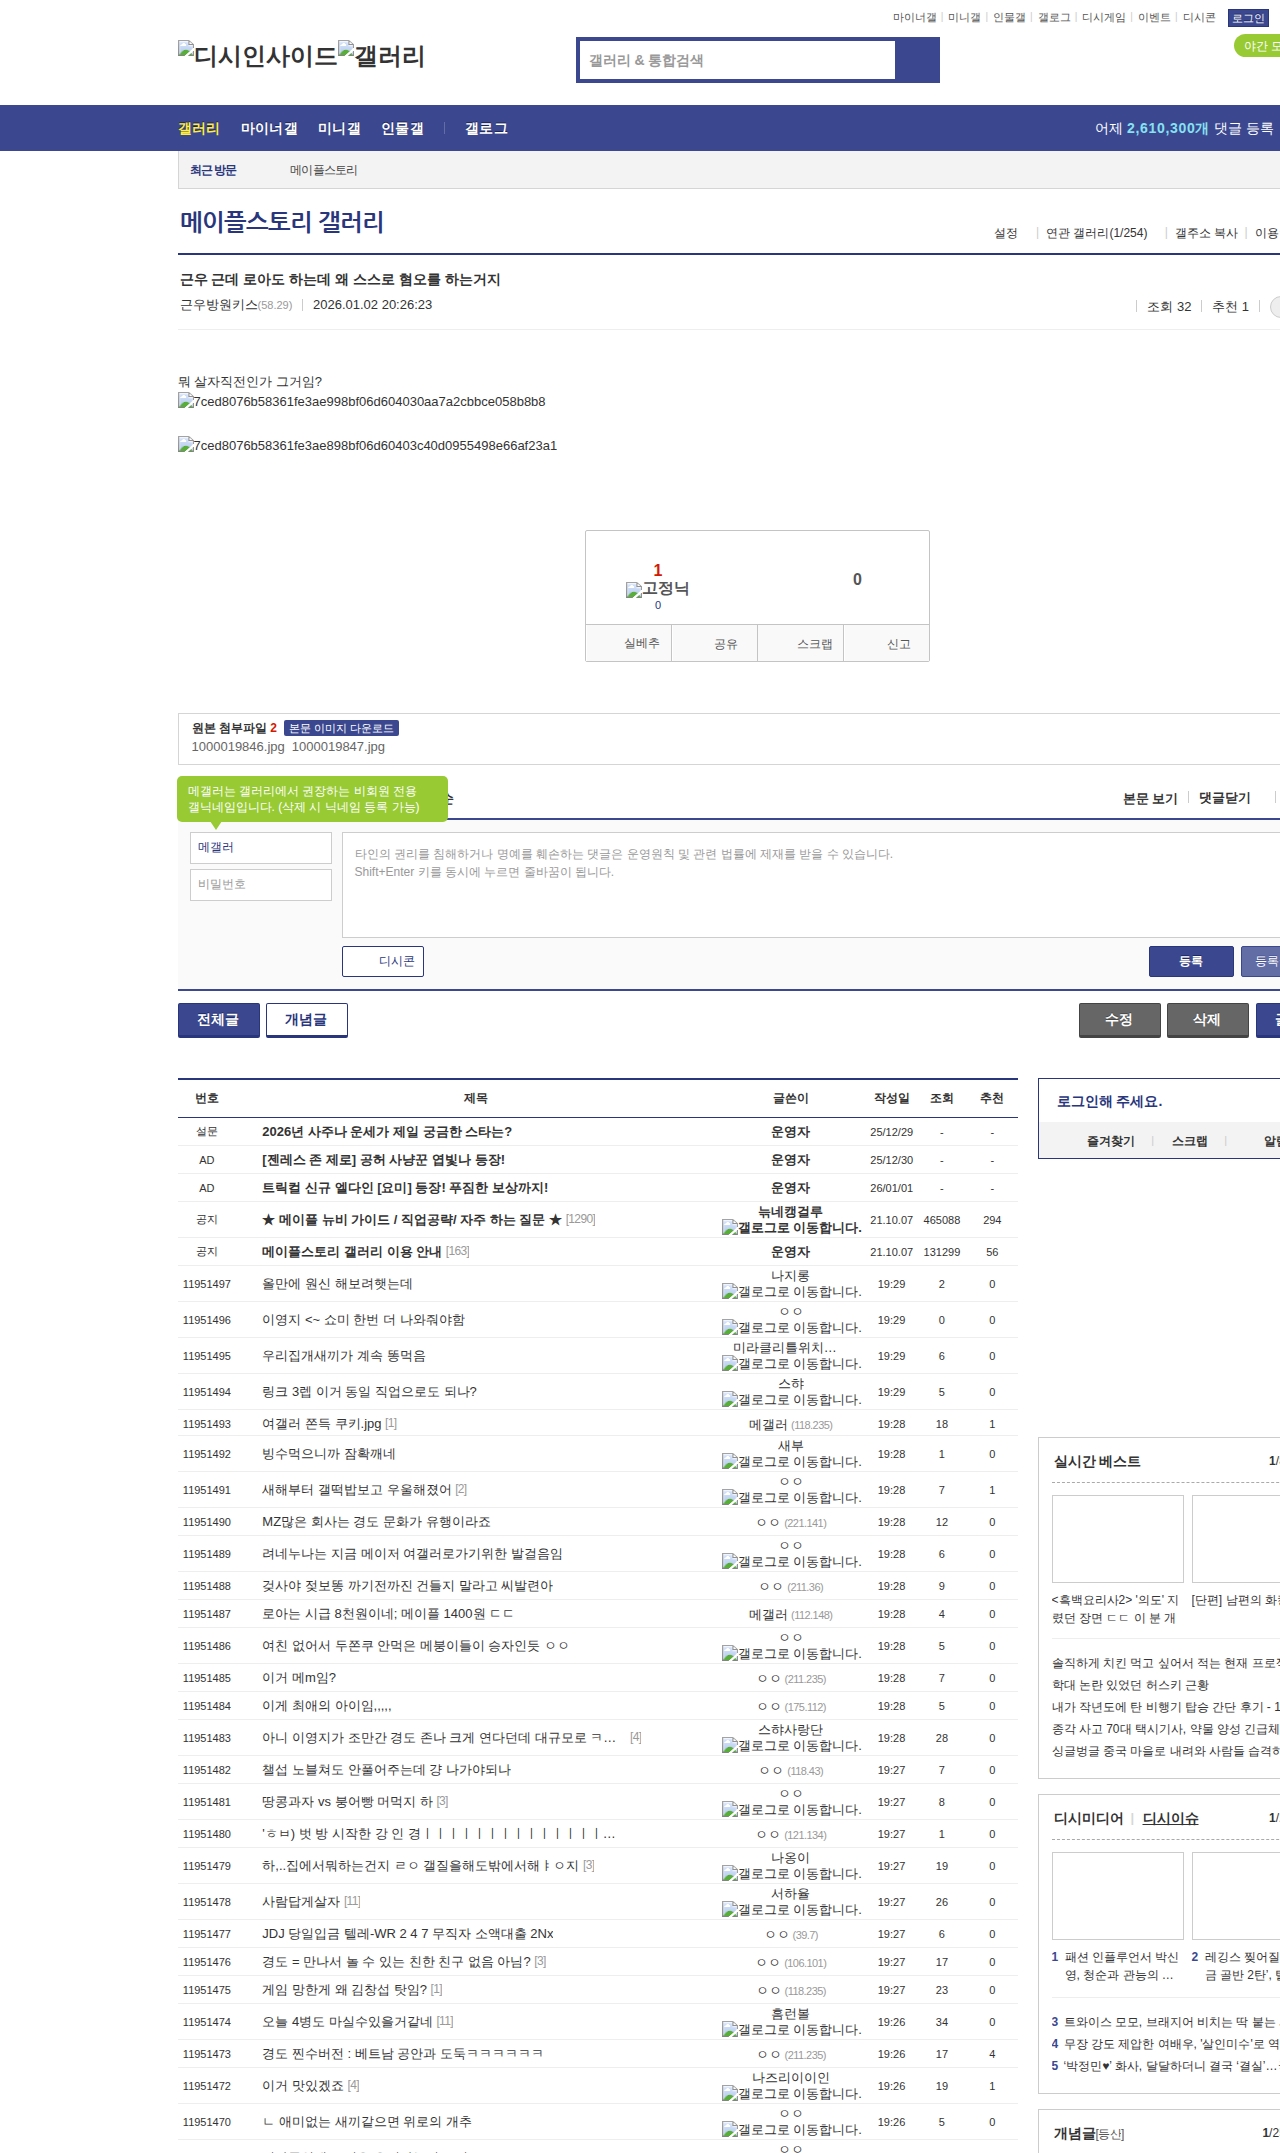The width and height of the screenshot is (1280, 2153).
Task: Toggle the green 야간 모드 switch
Action: tap(1257, 46)
